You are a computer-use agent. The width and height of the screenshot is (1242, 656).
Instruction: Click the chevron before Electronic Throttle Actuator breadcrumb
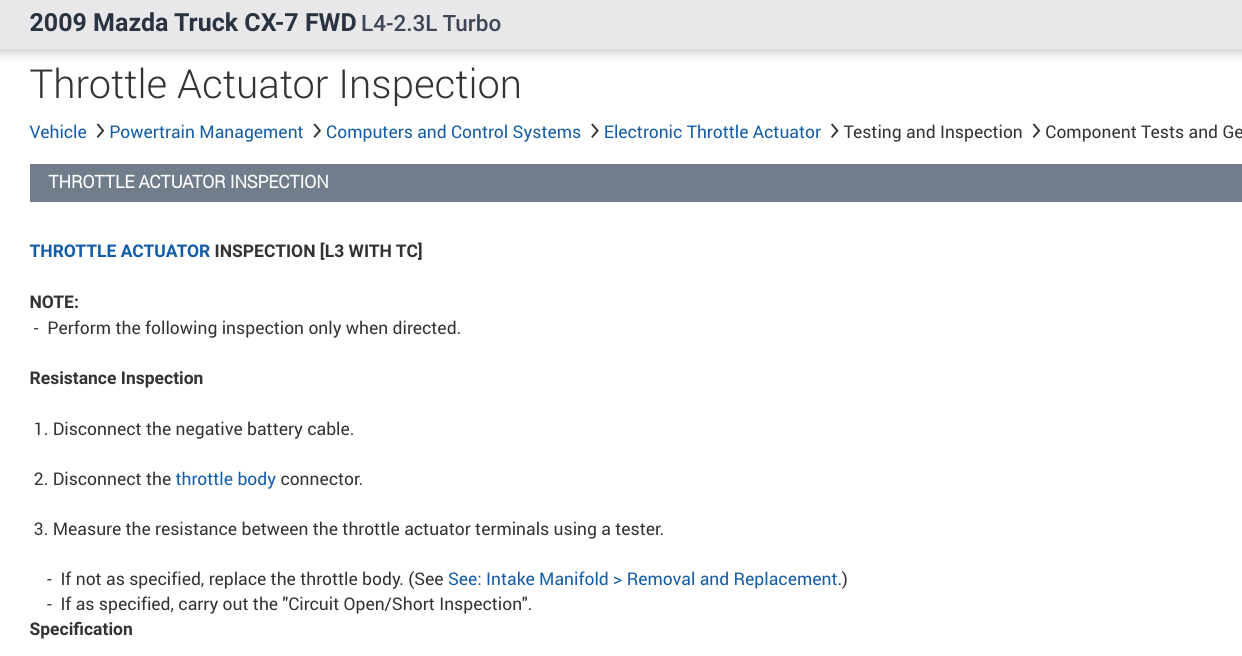click(x=593, y=131)
